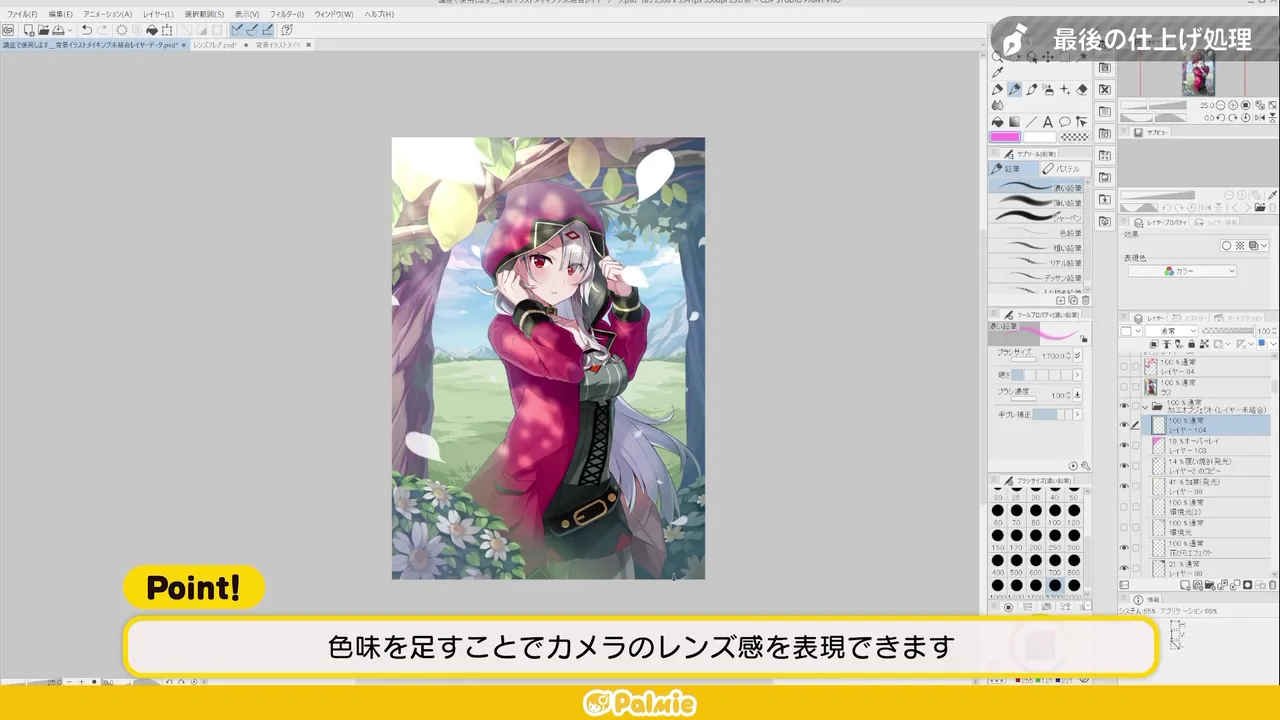
Task: Open the フィルター(I) menu
Action: click(x=287, y=14)
